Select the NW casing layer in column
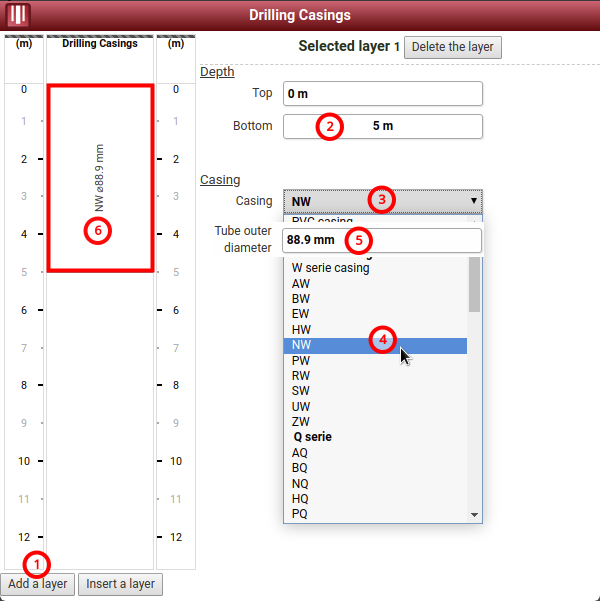The width and height of the screenshot is (600, 601). click(100, 178)
